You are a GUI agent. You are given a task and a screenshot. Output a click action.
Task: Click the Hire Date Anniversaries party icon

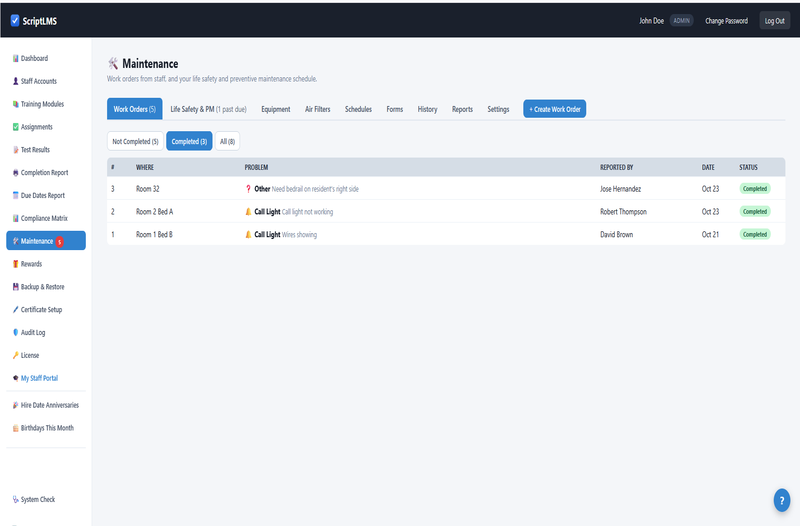tap(15, 405)
